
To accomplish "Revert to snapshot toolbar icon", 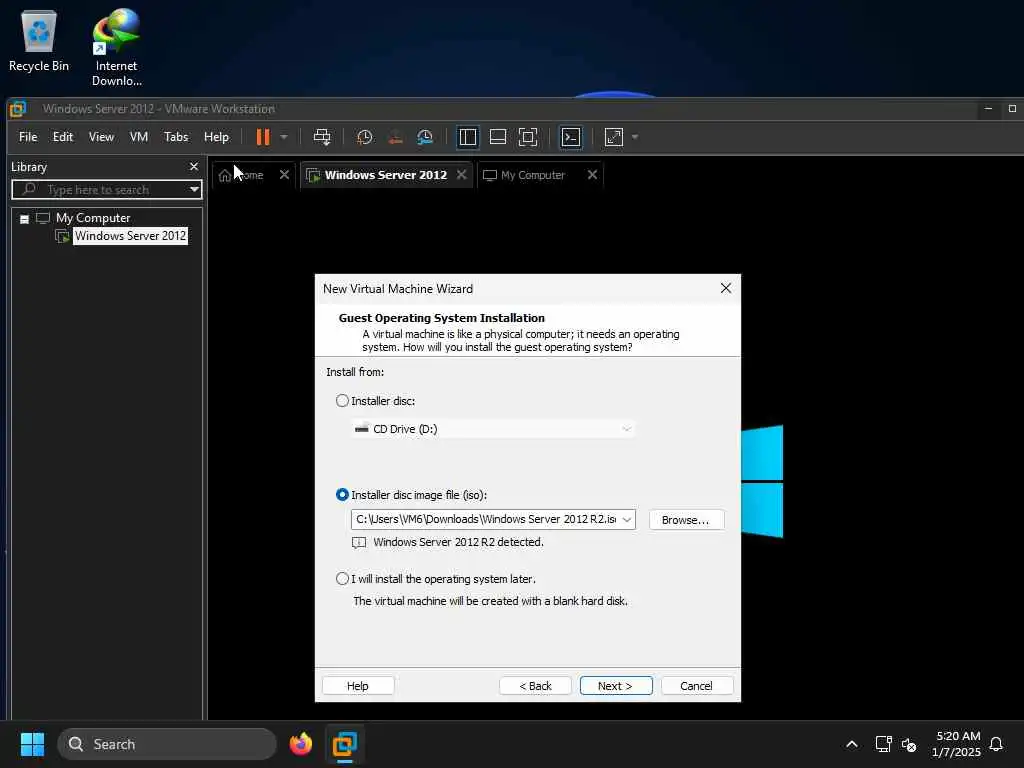I will (395, 137).
